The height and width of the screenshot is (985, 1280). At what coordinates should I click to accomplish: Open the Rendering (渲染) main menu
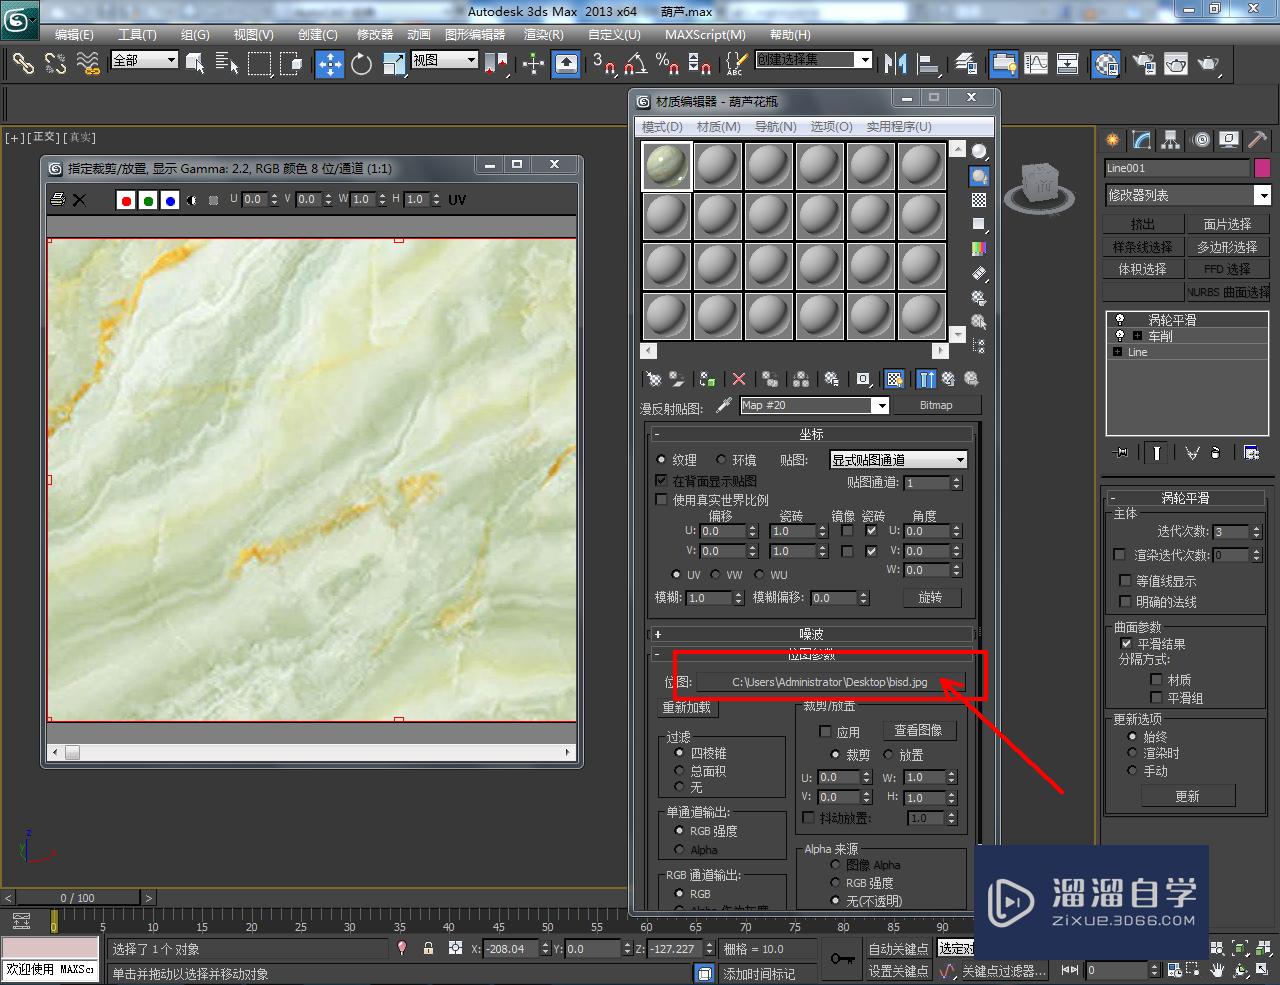pos(544,34)
